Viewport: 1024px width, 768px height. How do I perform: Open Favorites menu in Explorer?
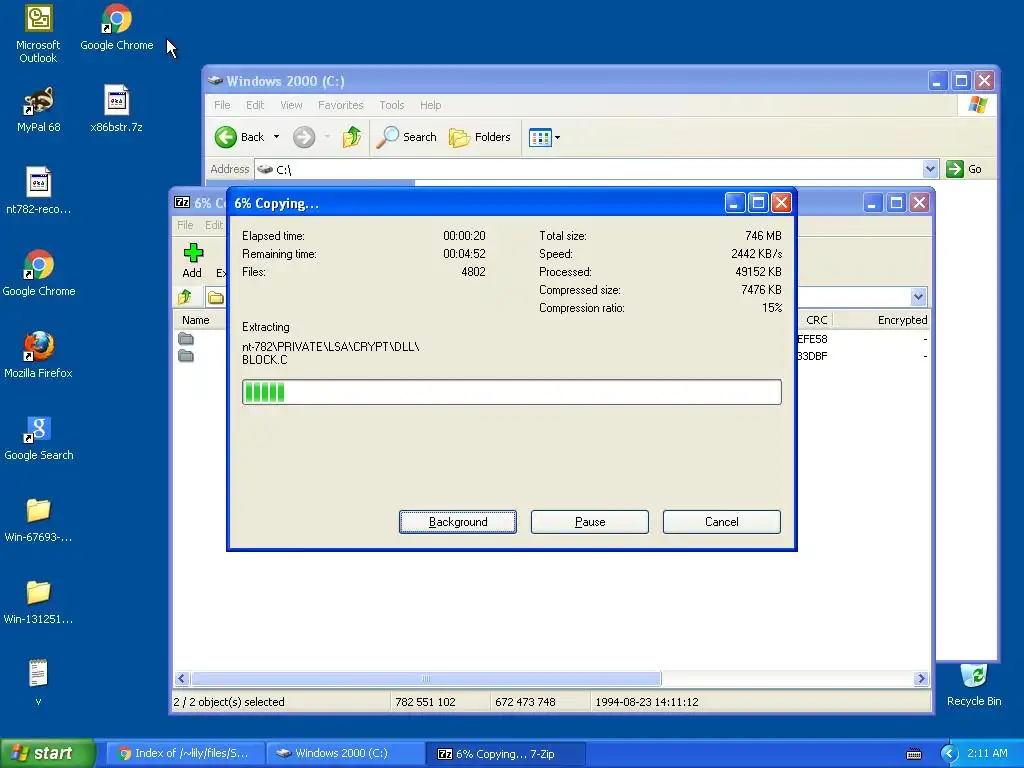[x=340, y=105]
